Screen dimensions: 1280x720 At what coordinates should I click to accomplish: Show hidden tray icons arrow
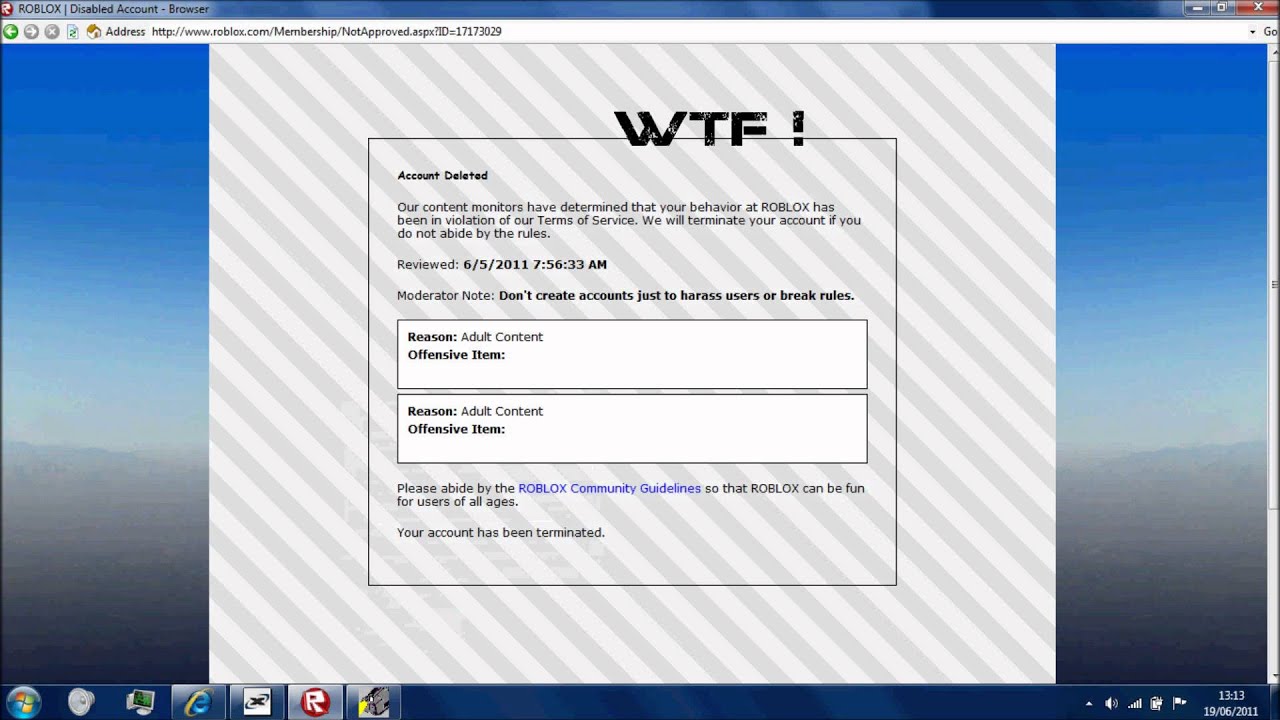tap(1089, 703)
